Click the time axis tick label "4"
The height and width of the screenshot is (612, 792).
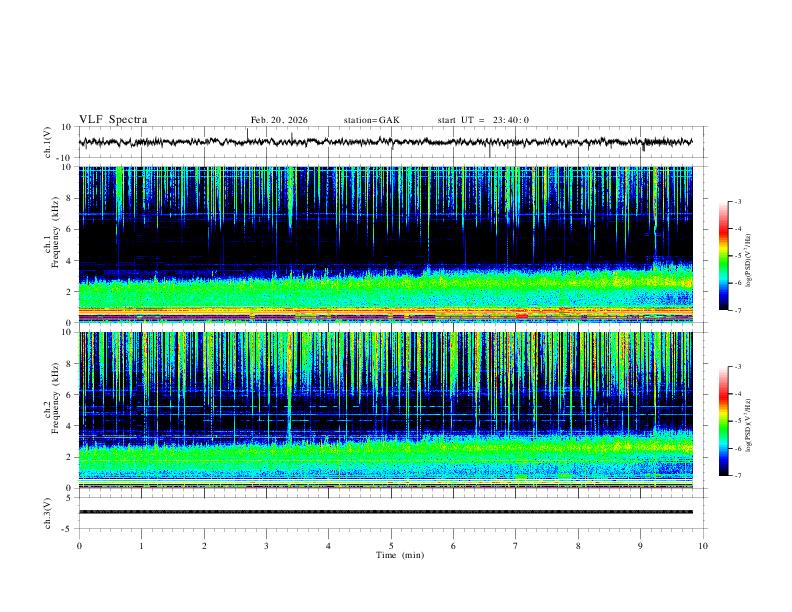(x=328, y=546)
